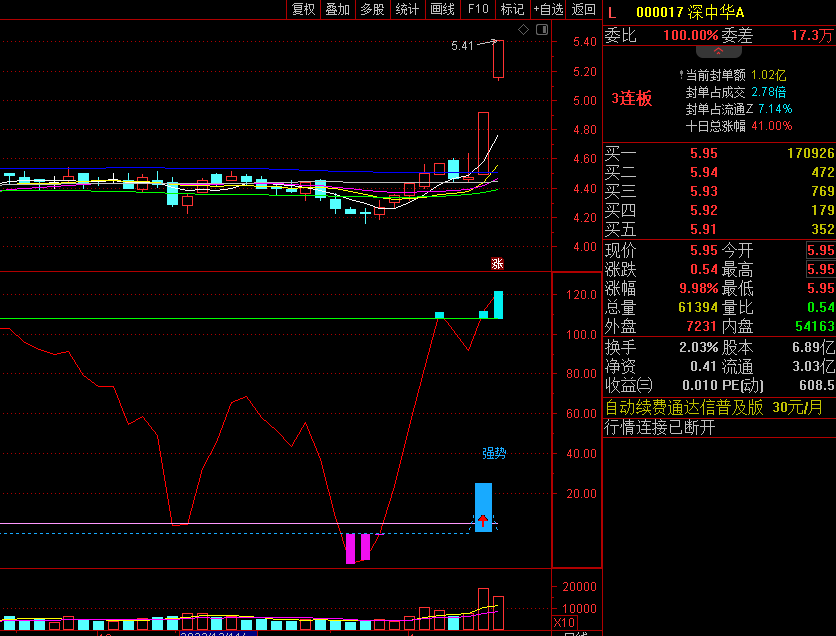Click 封单占流通Z value 7.14%
Image resolution: width=836 pixels, height=636 pixels.
click(x=775, y=109)
